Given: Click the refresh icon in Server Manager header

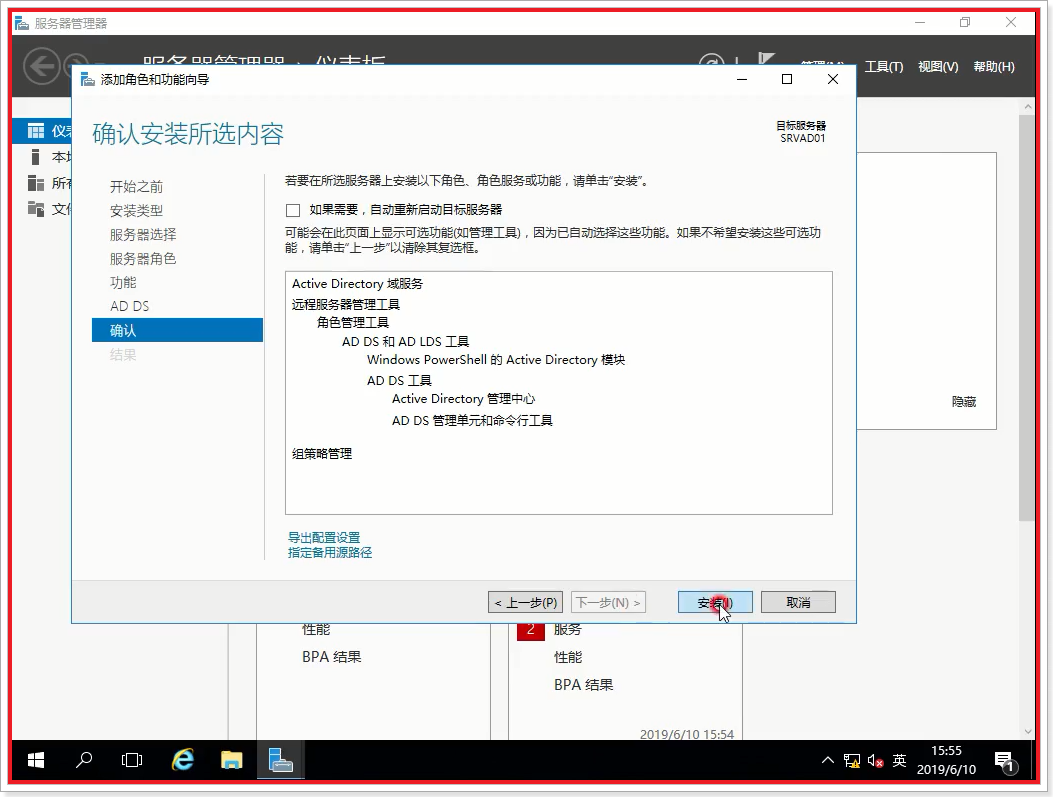Looking at the screenshot, I should 712,60.
